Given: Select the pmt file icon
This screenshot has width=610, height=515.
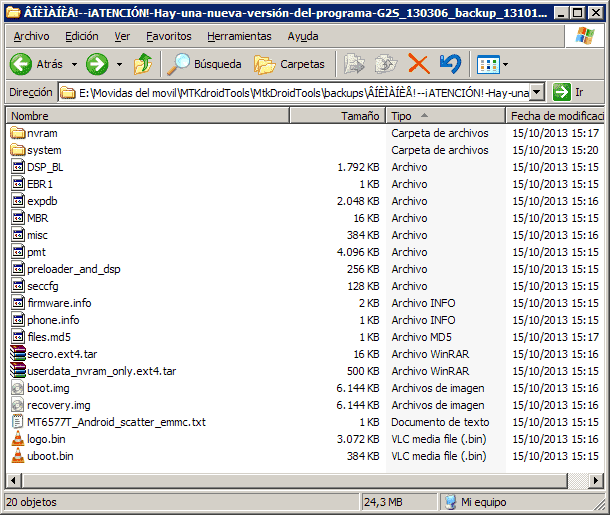Looking at the screenshot, I should [18, 252].
